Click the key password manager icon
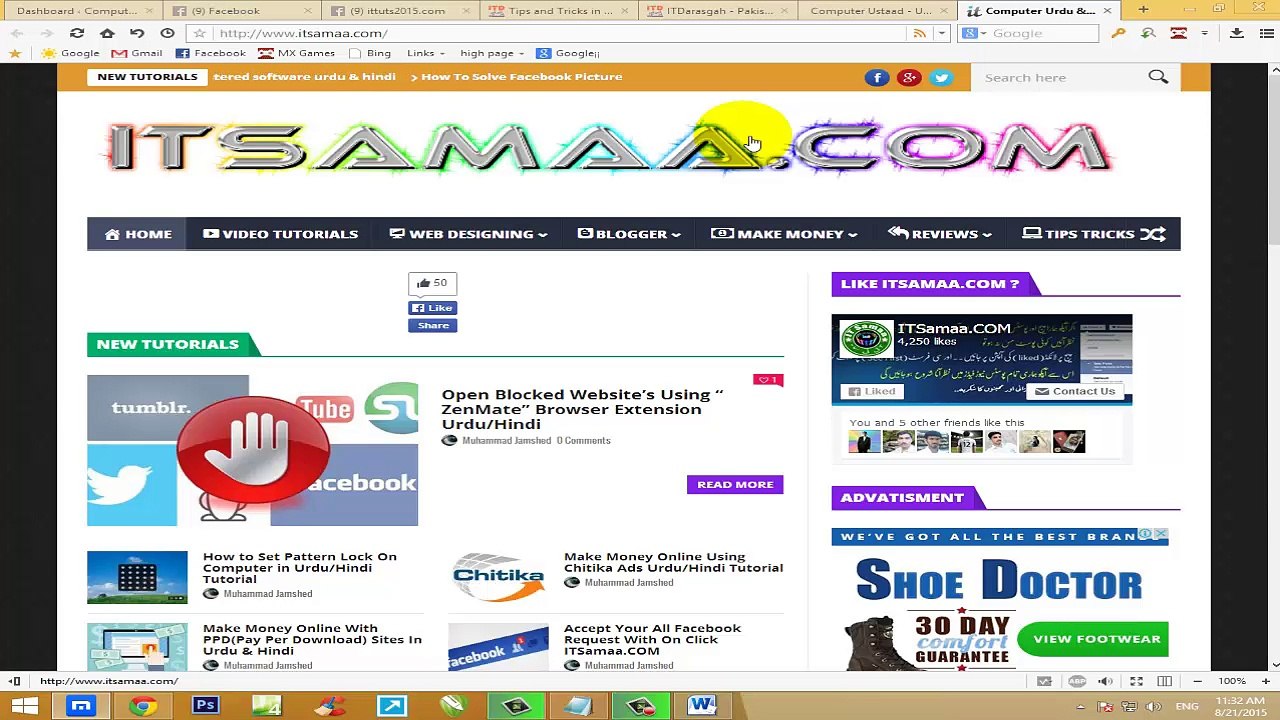This screenshot has height=720, width=1280. pos(1118,33)
